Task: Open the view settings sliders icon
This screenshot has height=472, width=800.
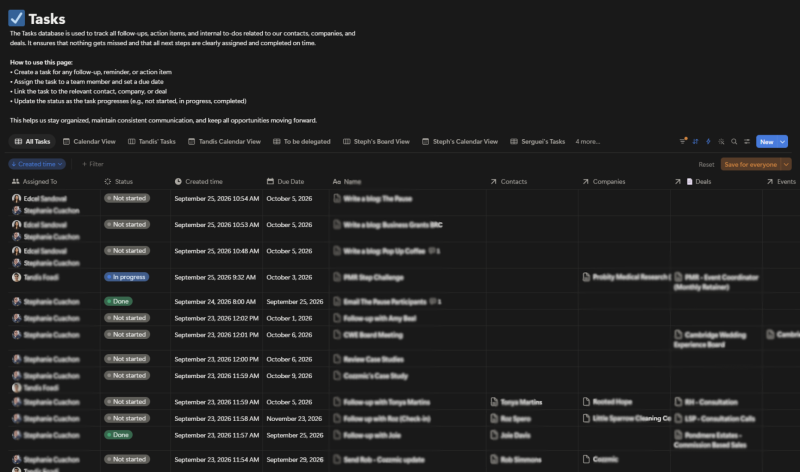Action: 747,141
